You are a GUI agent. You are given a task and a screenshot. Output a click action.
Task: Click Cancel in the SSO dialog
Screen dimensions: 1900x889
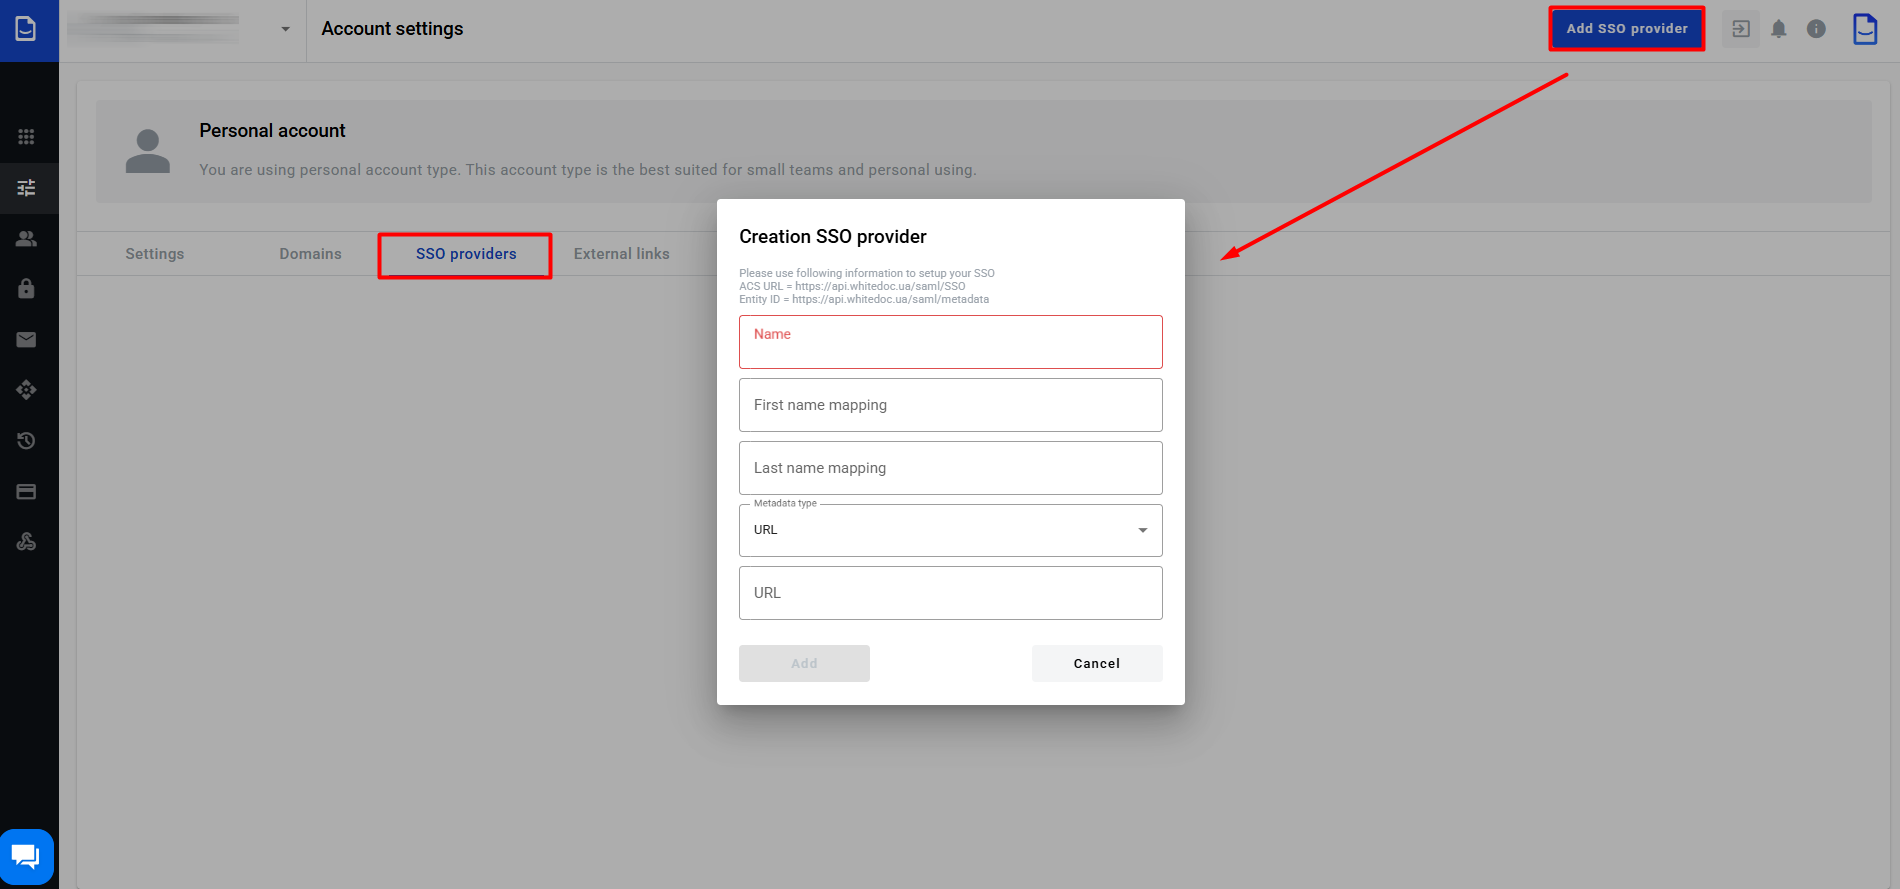tap(1096, 664)
